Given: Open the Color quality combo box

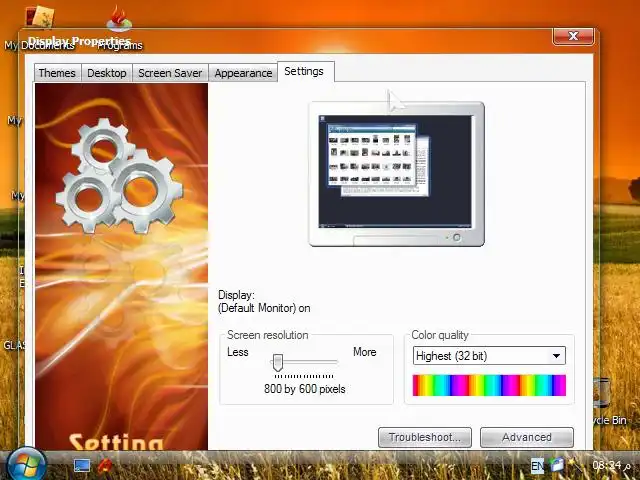Looking at the screenshot, I should [x=489, y=356].
